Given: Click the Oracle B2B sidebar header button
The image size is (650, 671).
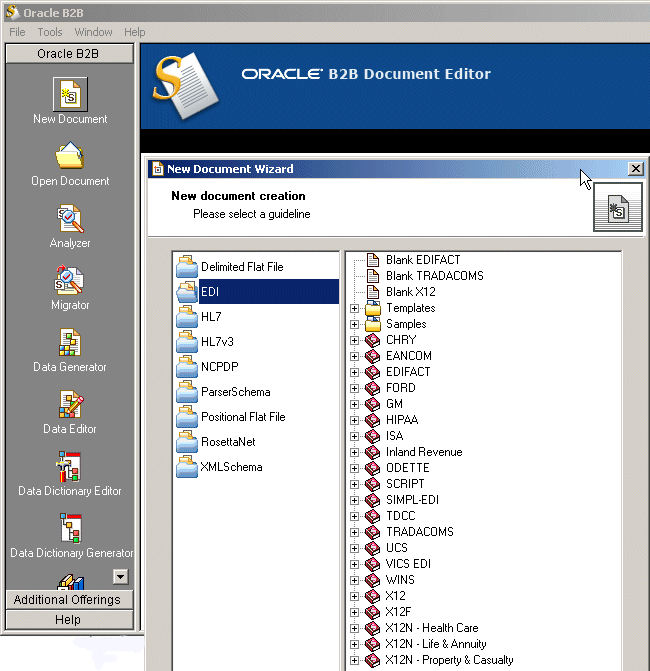Looking at the screenshot, I should pyautogui.click(x=69, y=53).
